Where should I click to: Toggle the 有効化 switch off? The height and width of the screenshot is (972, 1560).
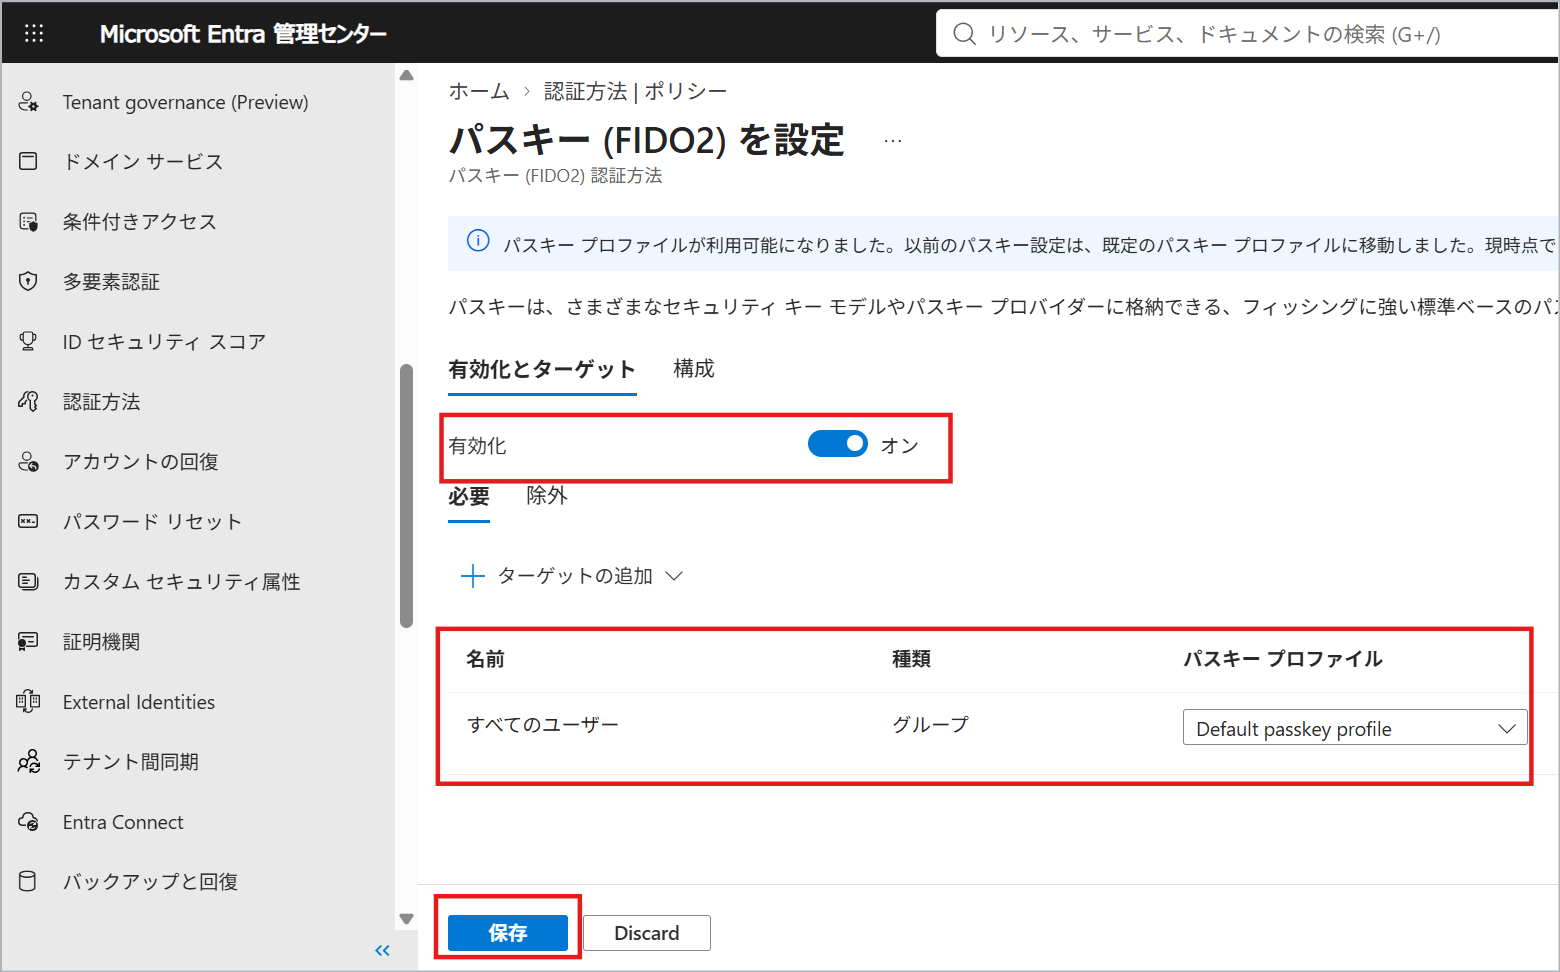pos(838,443)
